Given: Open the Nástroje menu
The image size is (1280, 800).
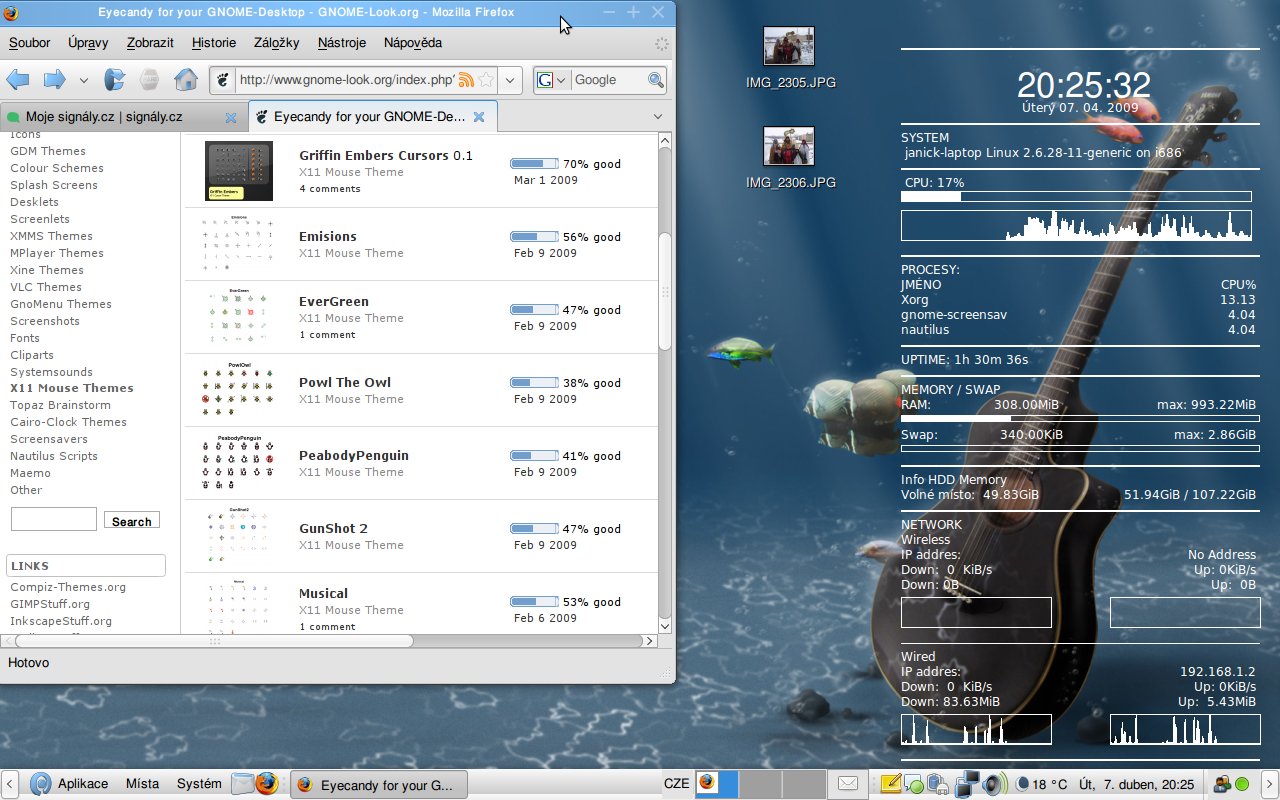Looking at the screenshot, I should (342, 43).
